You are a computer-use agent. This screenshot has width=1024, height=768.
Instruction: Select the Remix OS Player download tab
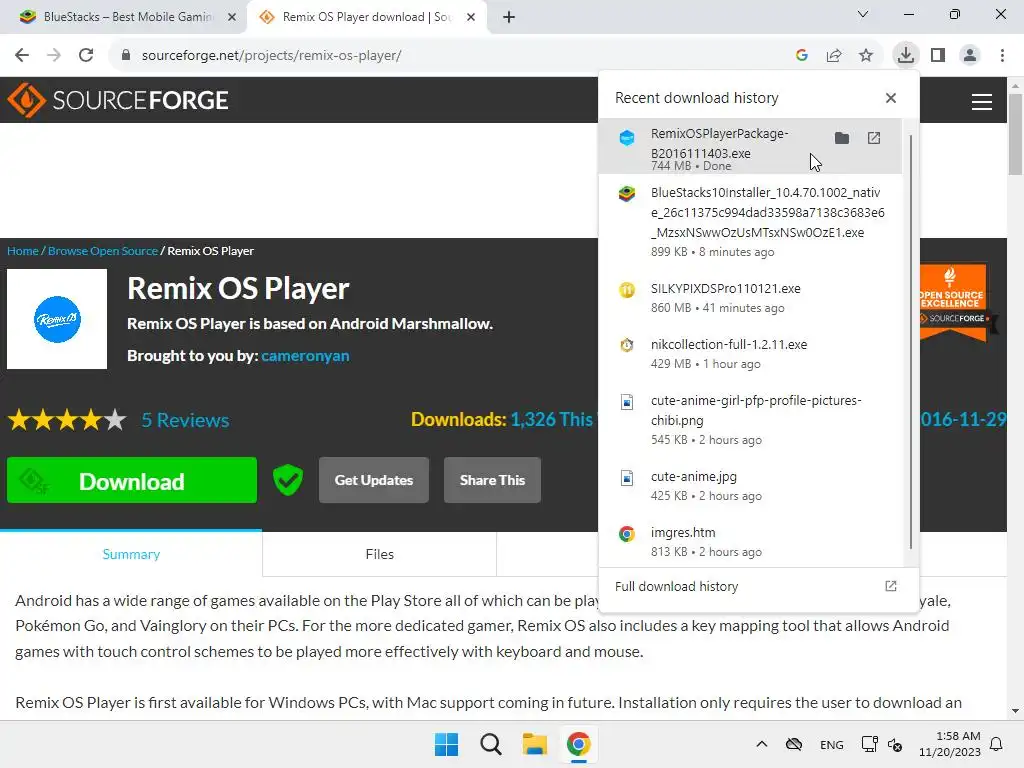tap(366, 17)
